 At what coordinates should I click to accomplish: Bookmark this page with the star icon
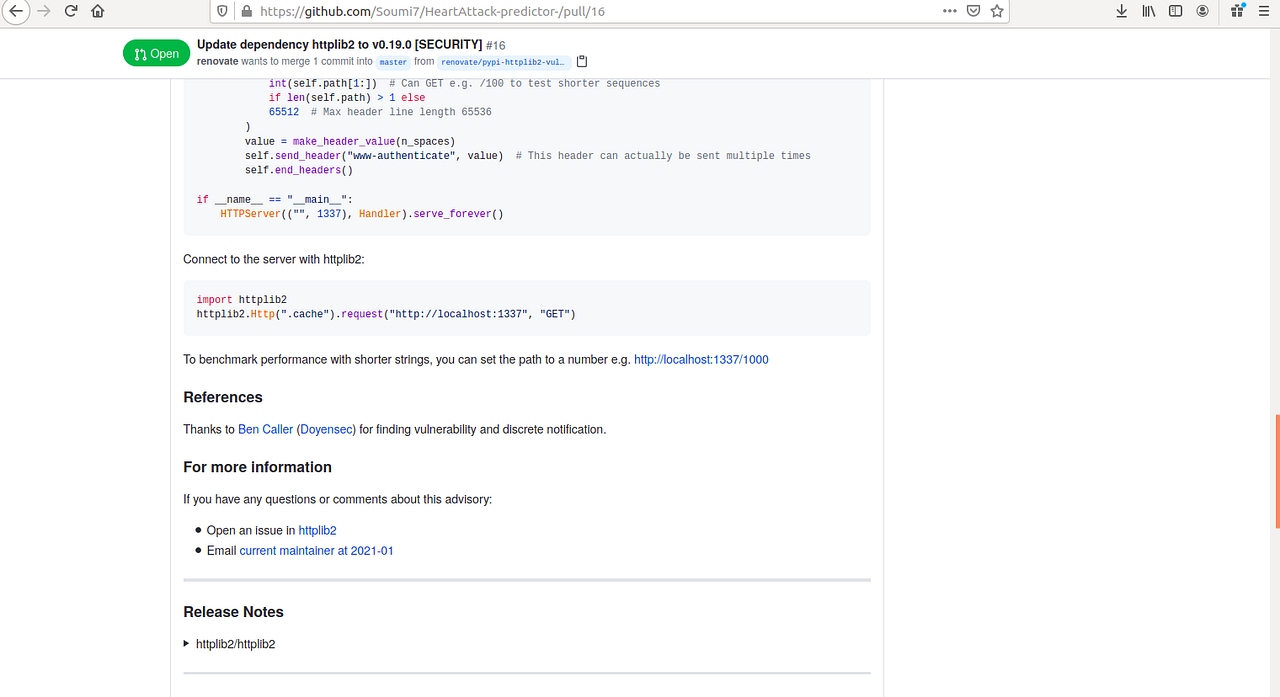(995, 11)
